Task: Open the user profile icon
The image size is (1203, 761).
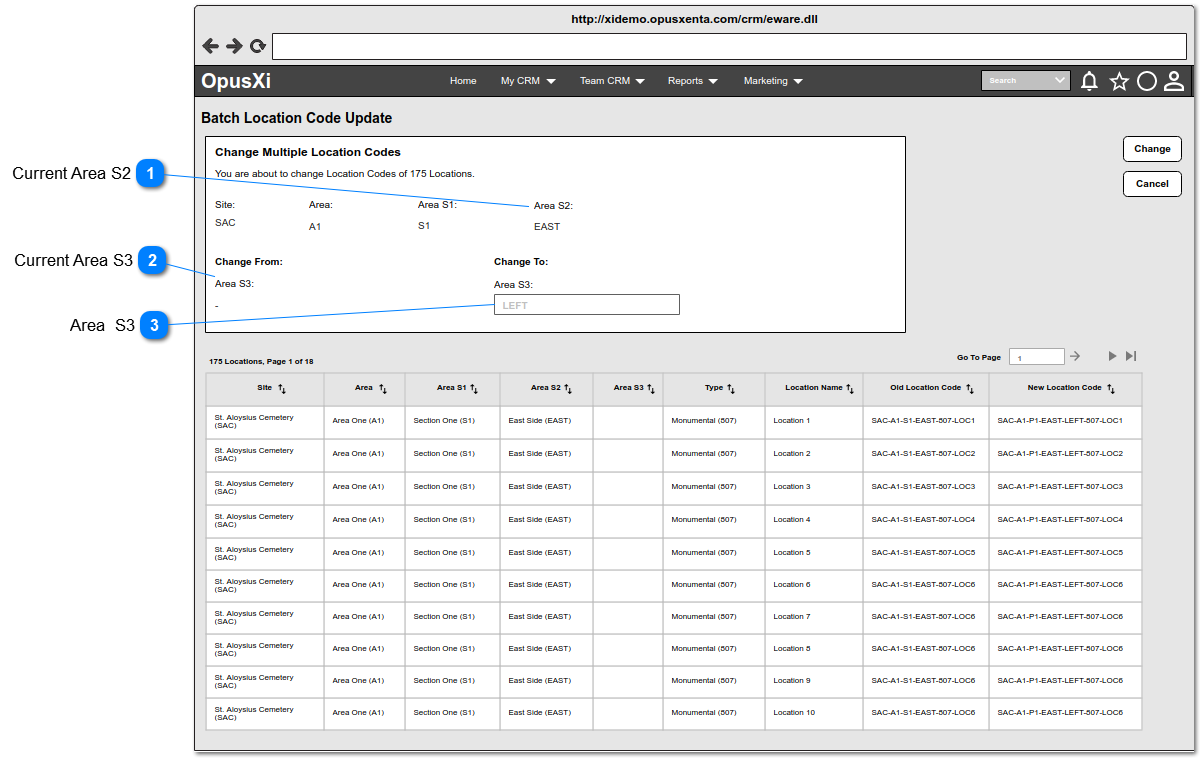Action: pyautogui.click(x=1174, y=81)
